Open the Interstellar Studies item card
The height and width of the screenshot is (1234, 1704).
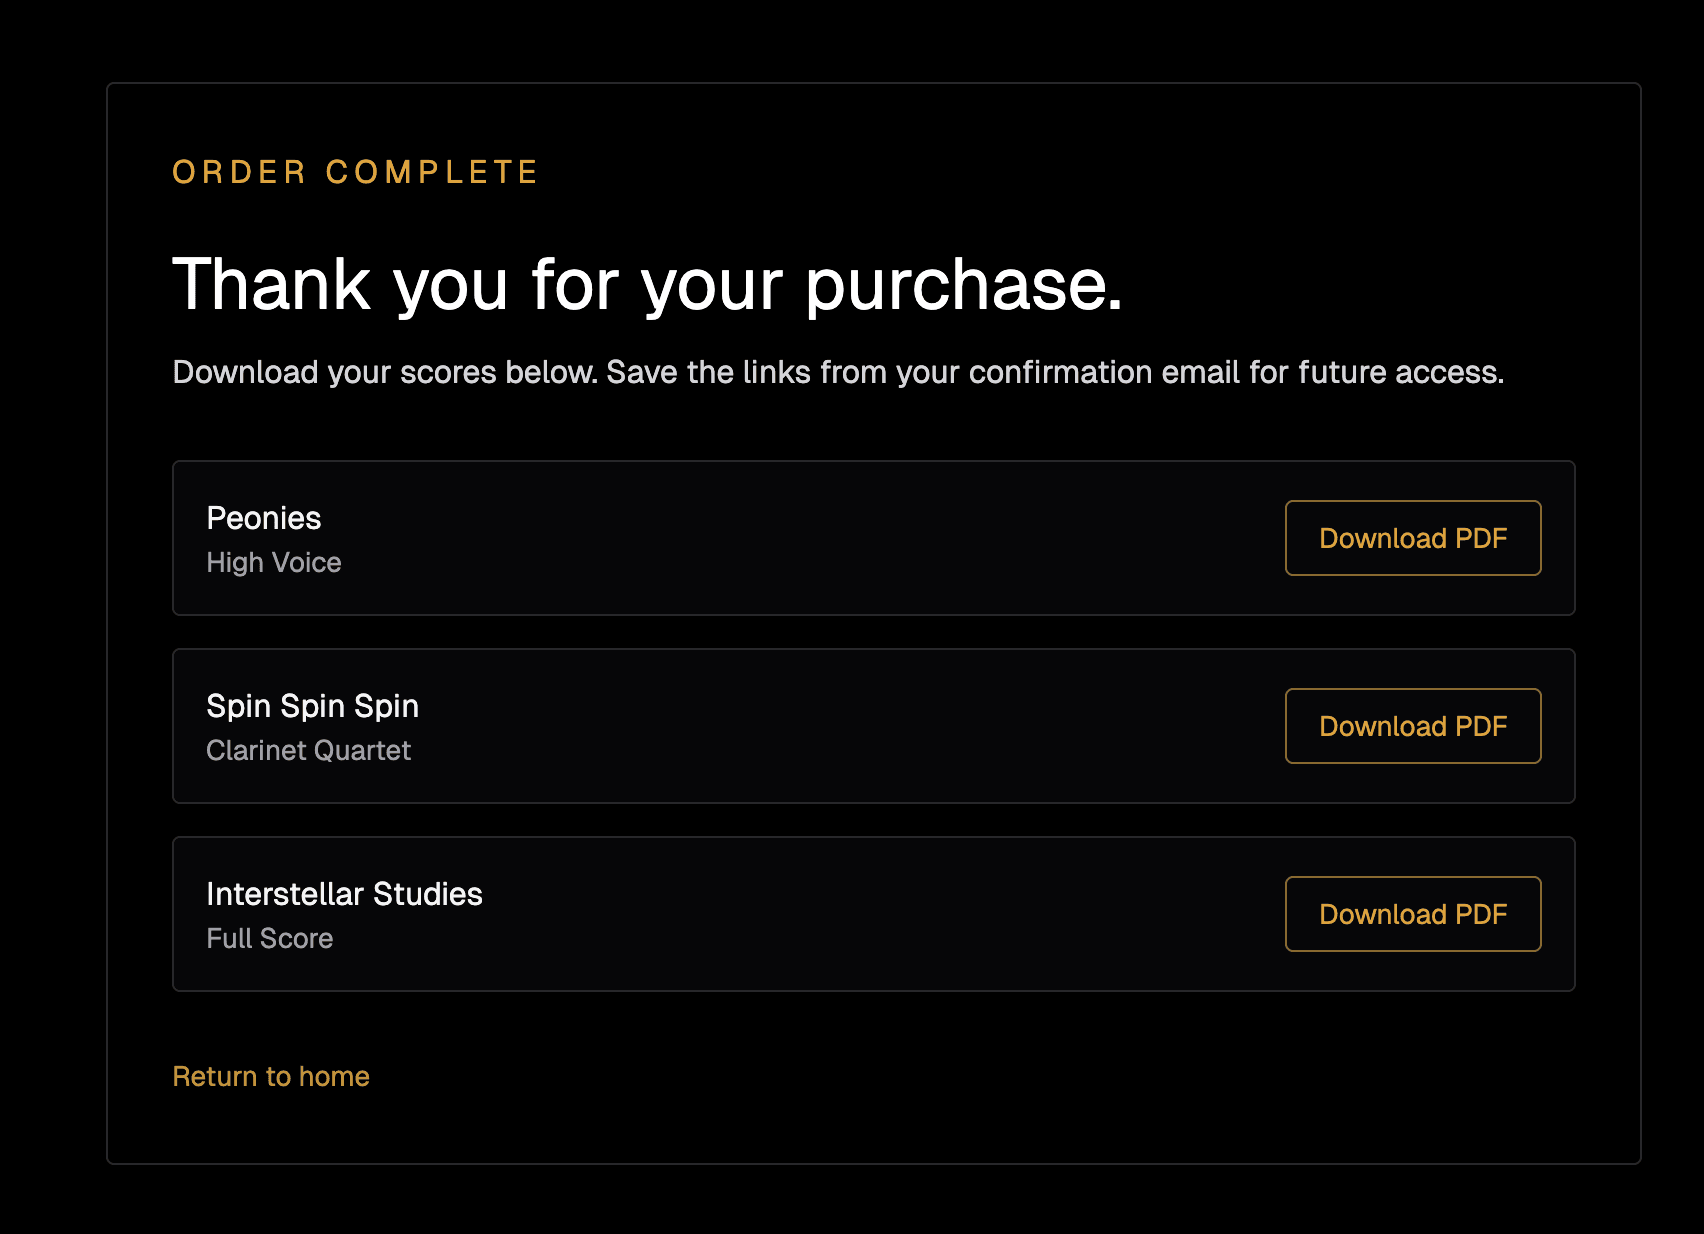(800, 913)
